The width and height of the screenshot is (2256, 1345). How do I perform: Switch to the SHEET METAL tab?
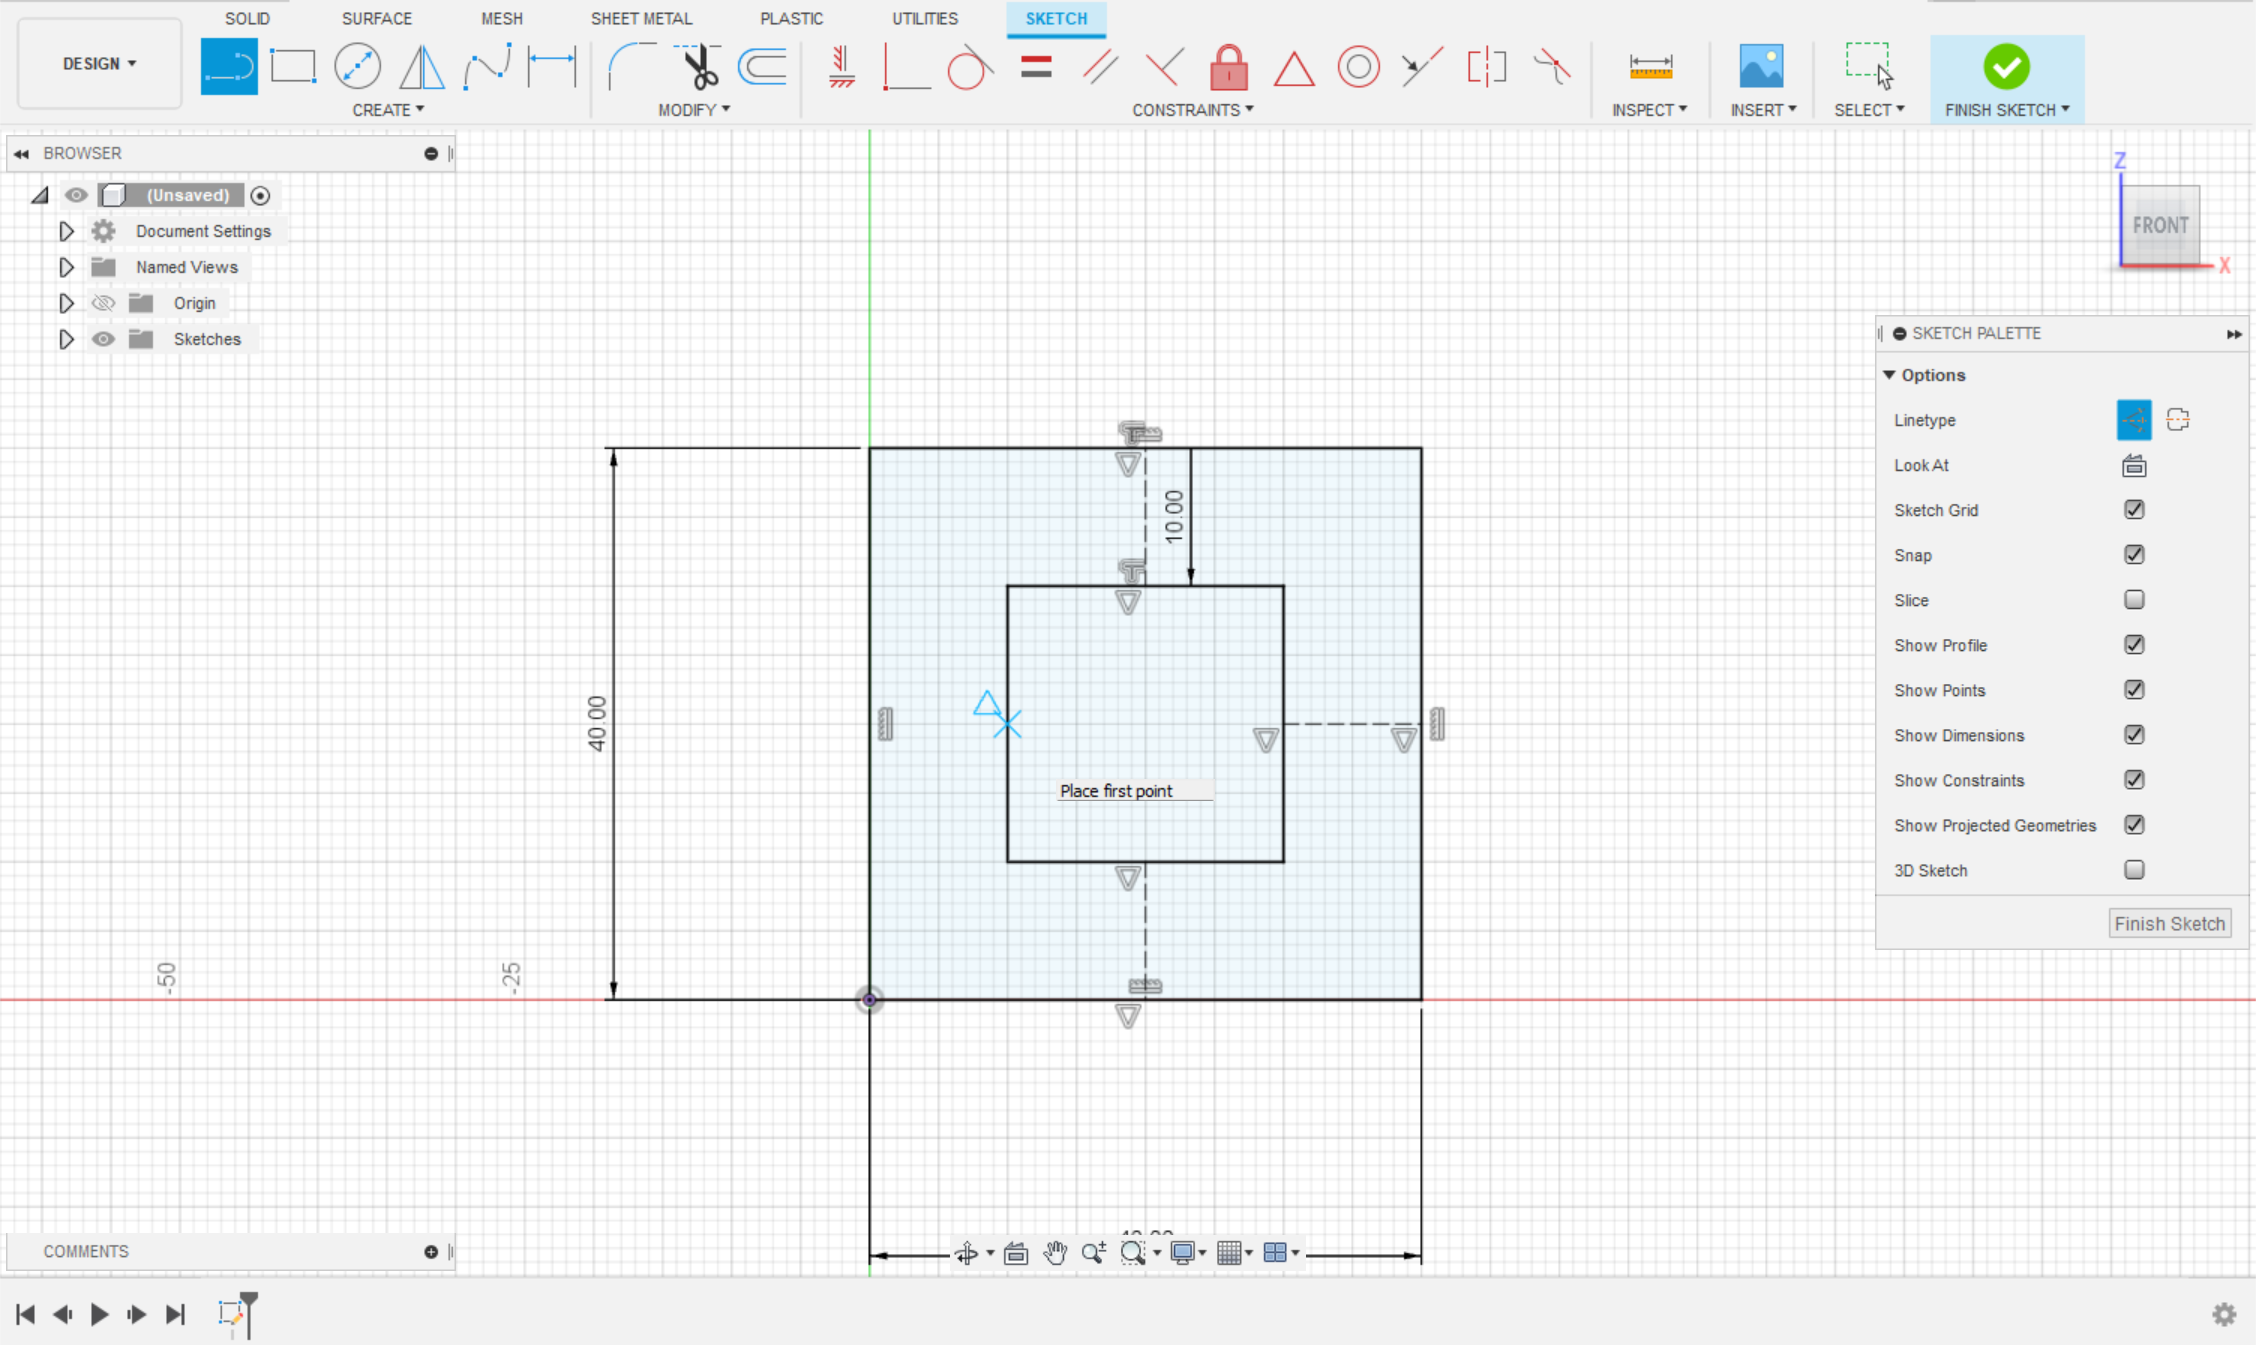(x=641, y=18)
